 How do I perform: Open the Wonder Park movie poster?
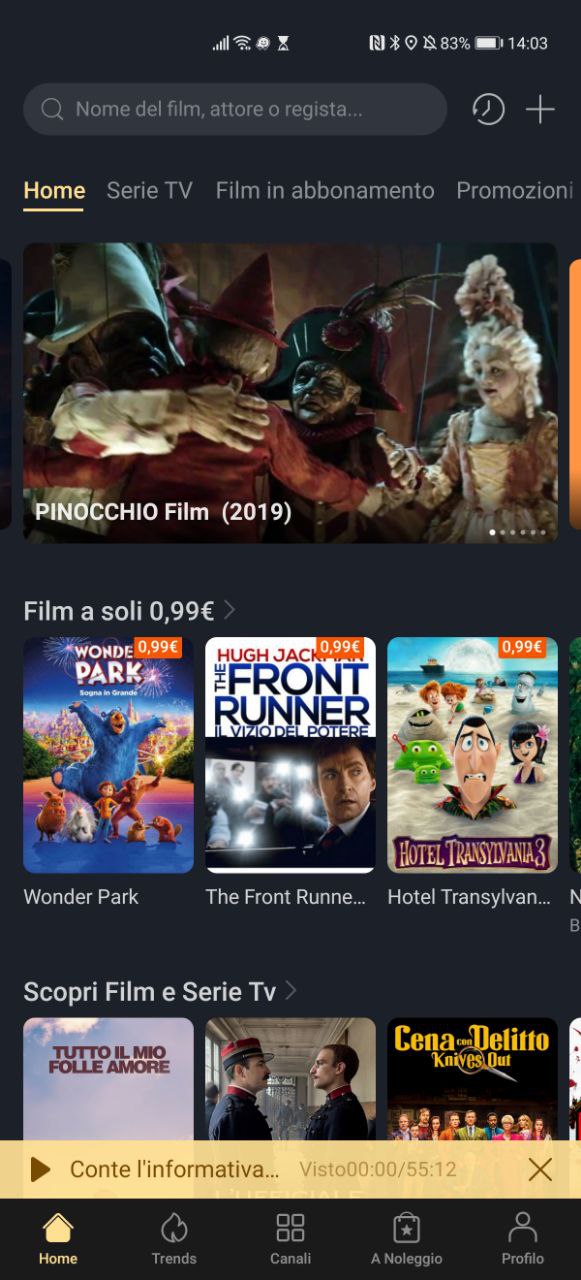[109, 755]
